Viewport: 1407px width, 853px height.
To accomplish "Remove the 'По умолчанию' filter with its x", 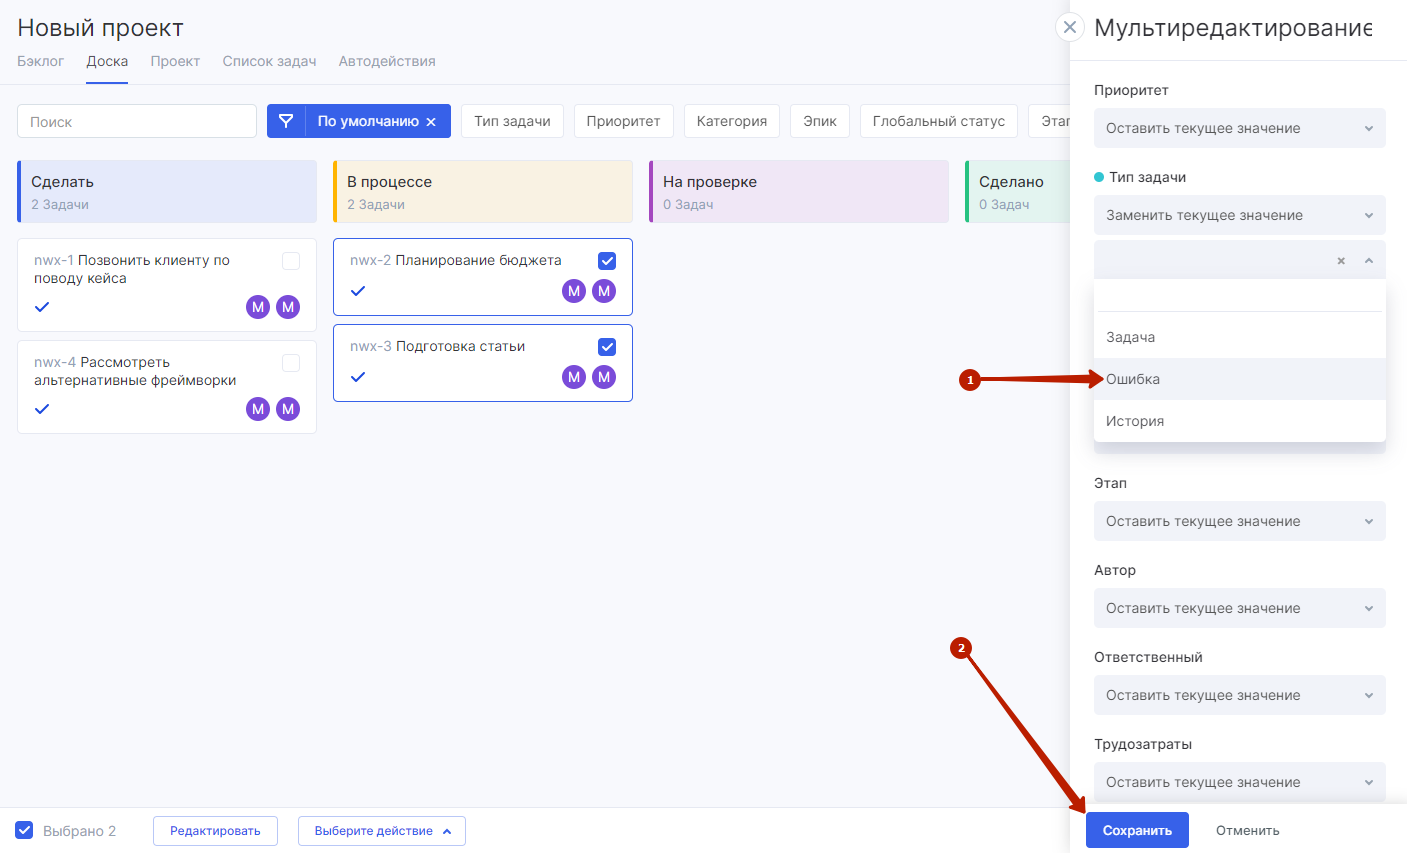I will pyautogui.click(x=431, y=122).
